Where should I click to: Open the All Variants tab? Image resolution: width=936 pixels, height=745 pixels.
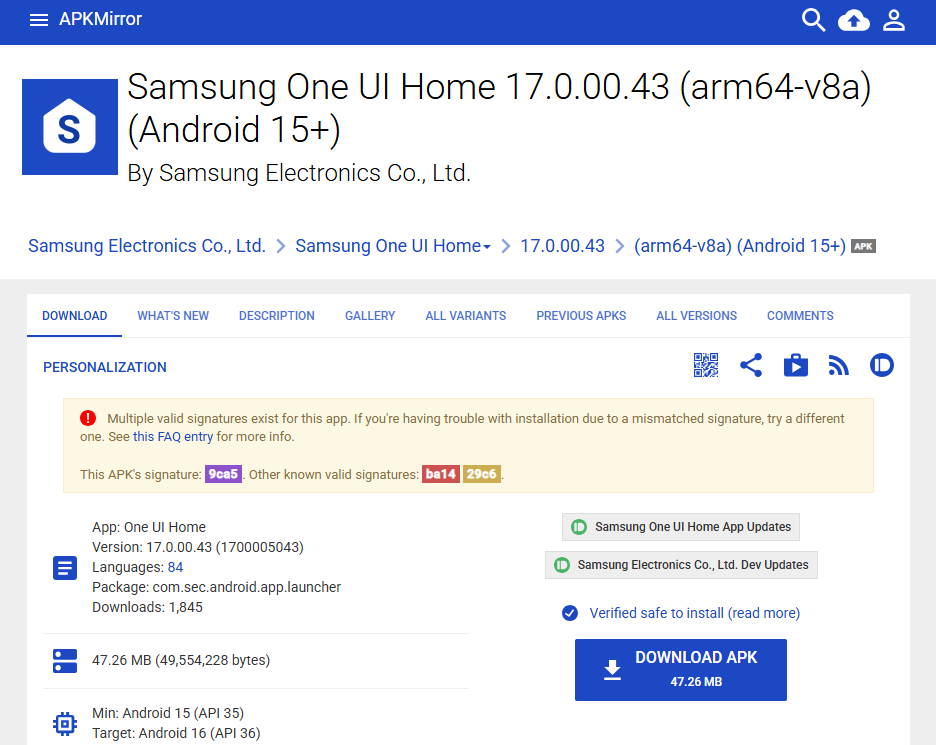point(465,316)
